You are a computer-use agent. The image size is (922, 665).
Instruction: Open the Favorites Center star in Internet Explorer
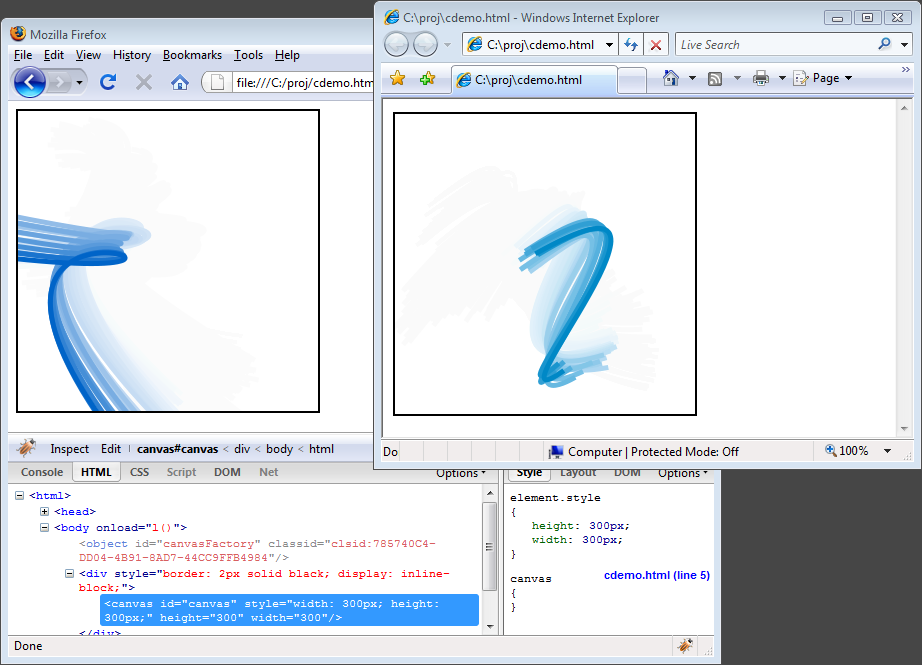[397, 77]
